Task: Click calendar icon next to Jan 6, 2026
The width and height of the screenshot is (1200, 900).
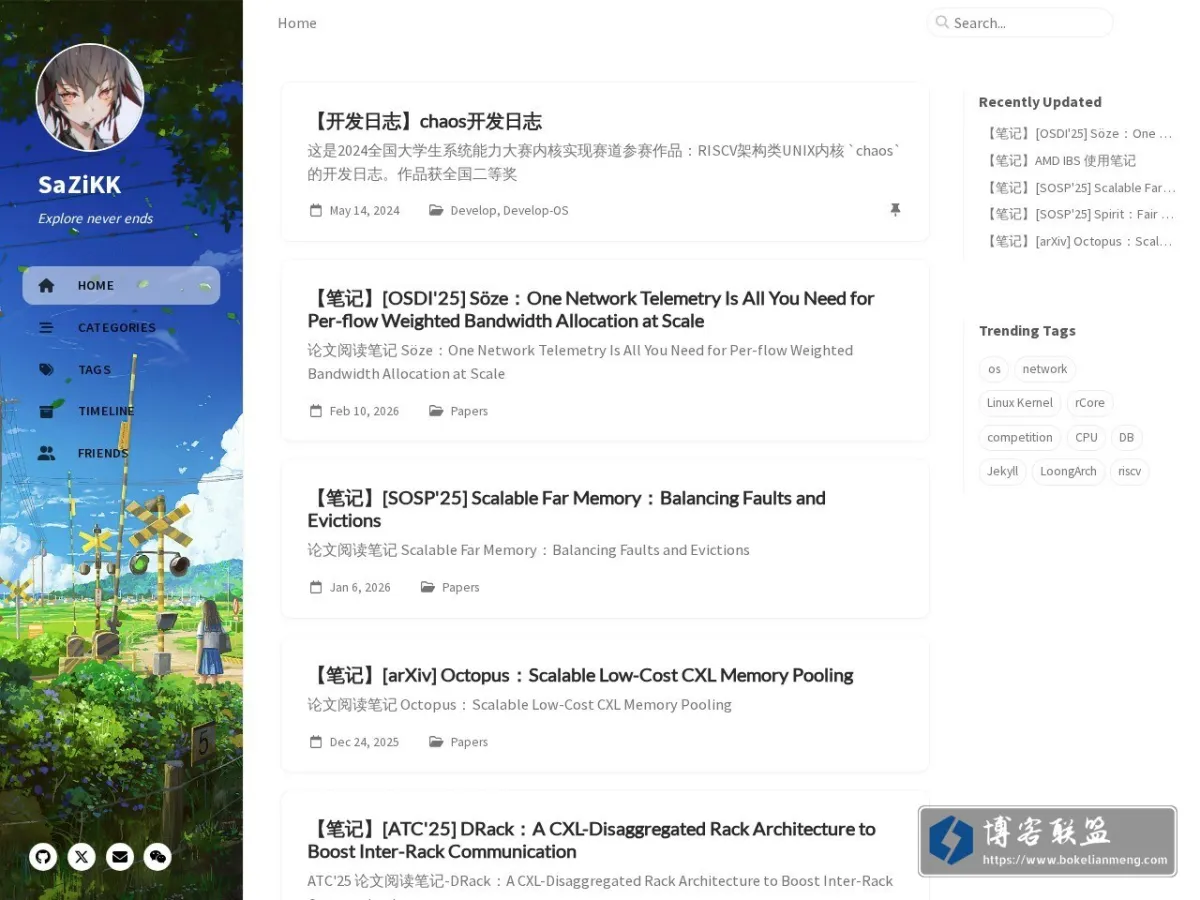Action: [x=316, y=587]
